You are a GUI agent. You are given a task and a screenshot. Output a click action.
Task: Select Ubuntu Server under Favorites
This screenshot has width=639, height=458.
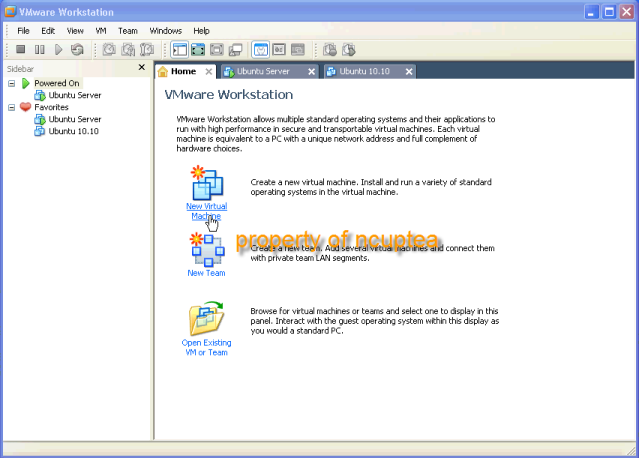75,119
